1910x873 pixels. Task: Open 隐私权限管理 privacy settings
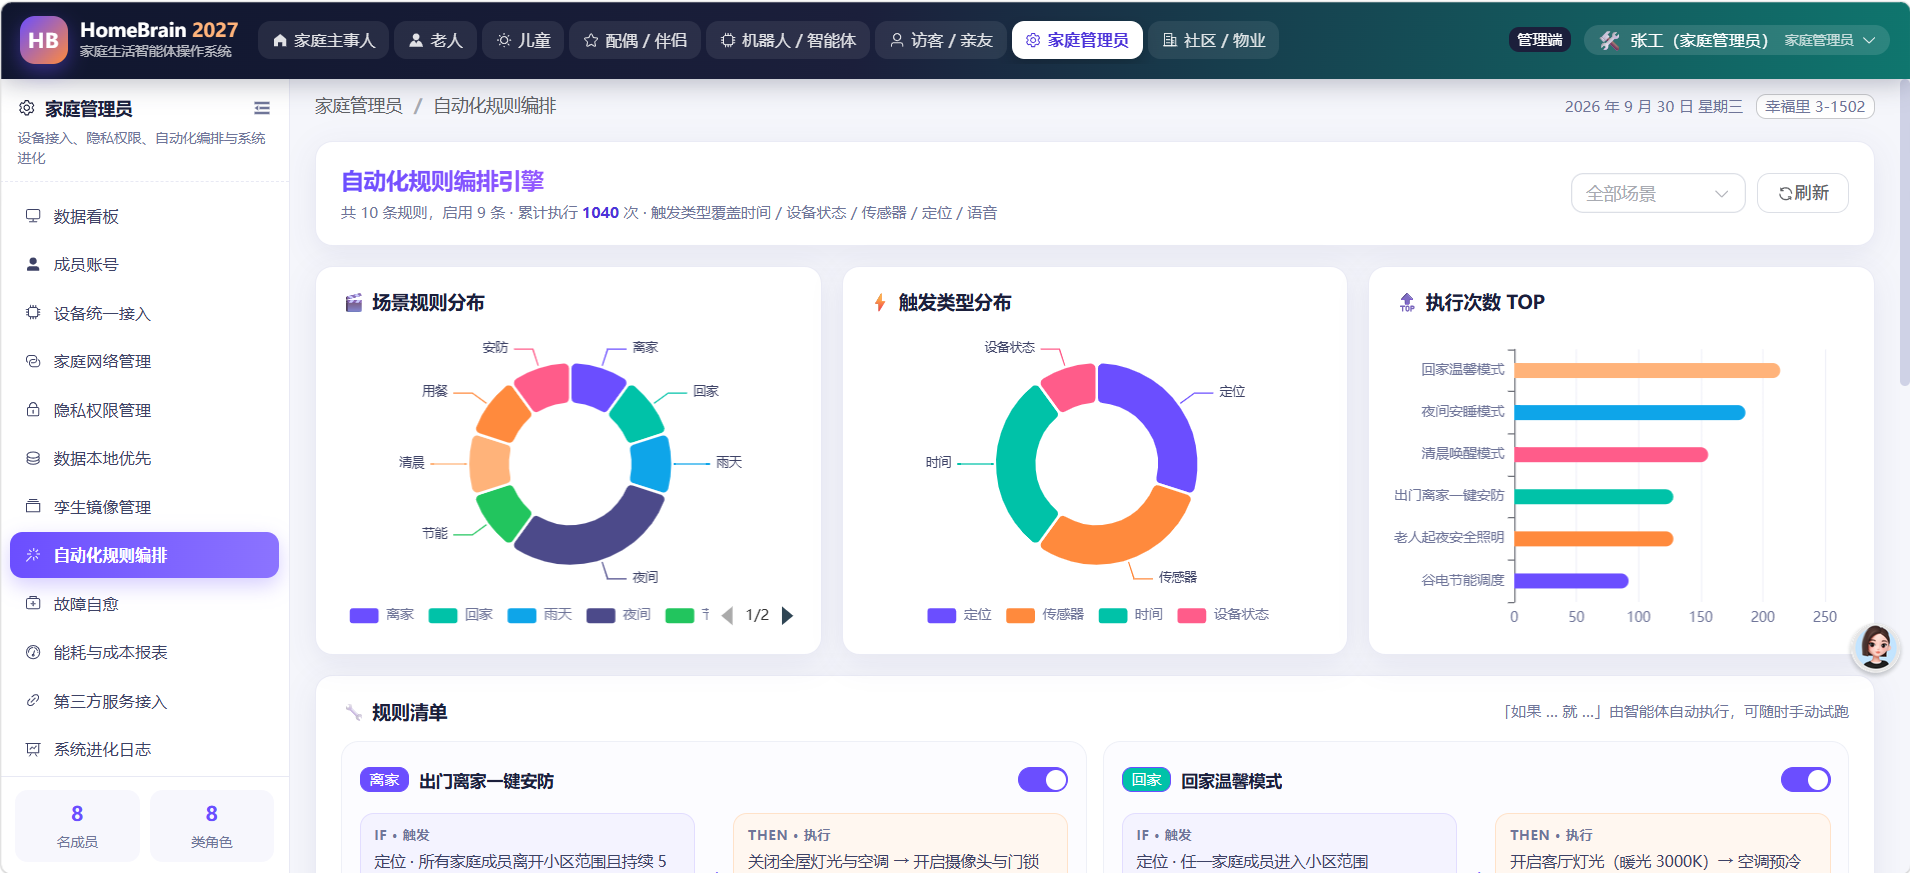(x=144, y=410)
